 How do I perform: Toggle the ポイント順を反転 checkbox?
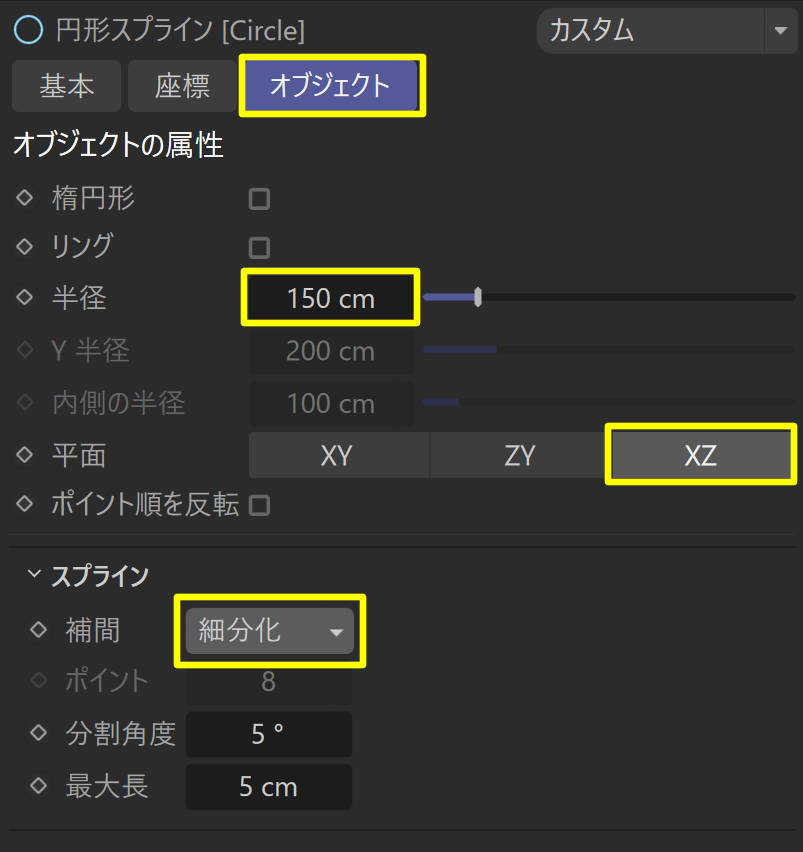click(x=259, y=505)
